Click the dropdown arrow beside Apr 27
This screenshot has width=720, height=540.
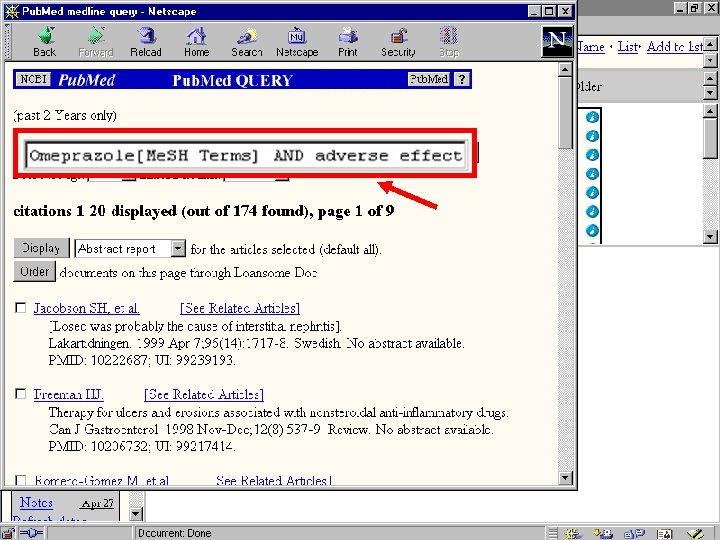point(136,513)
